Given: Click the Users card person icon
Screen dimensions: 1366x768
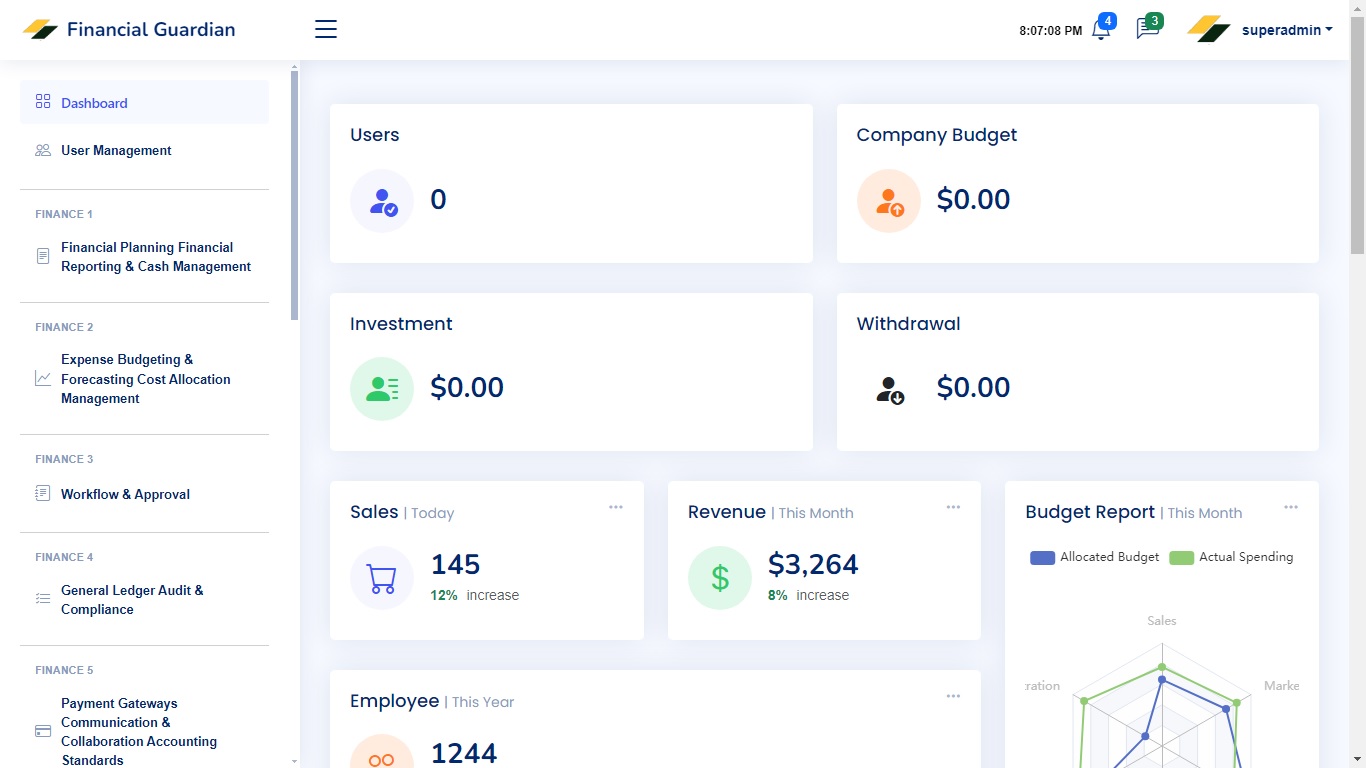Looking at the screenshot, I should [382, 201].
